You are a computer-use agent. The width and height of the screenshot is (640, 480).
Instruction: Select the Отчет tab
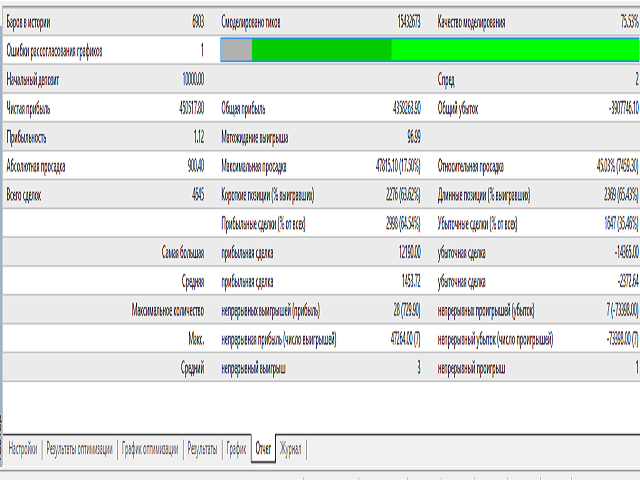coord(263,449)
